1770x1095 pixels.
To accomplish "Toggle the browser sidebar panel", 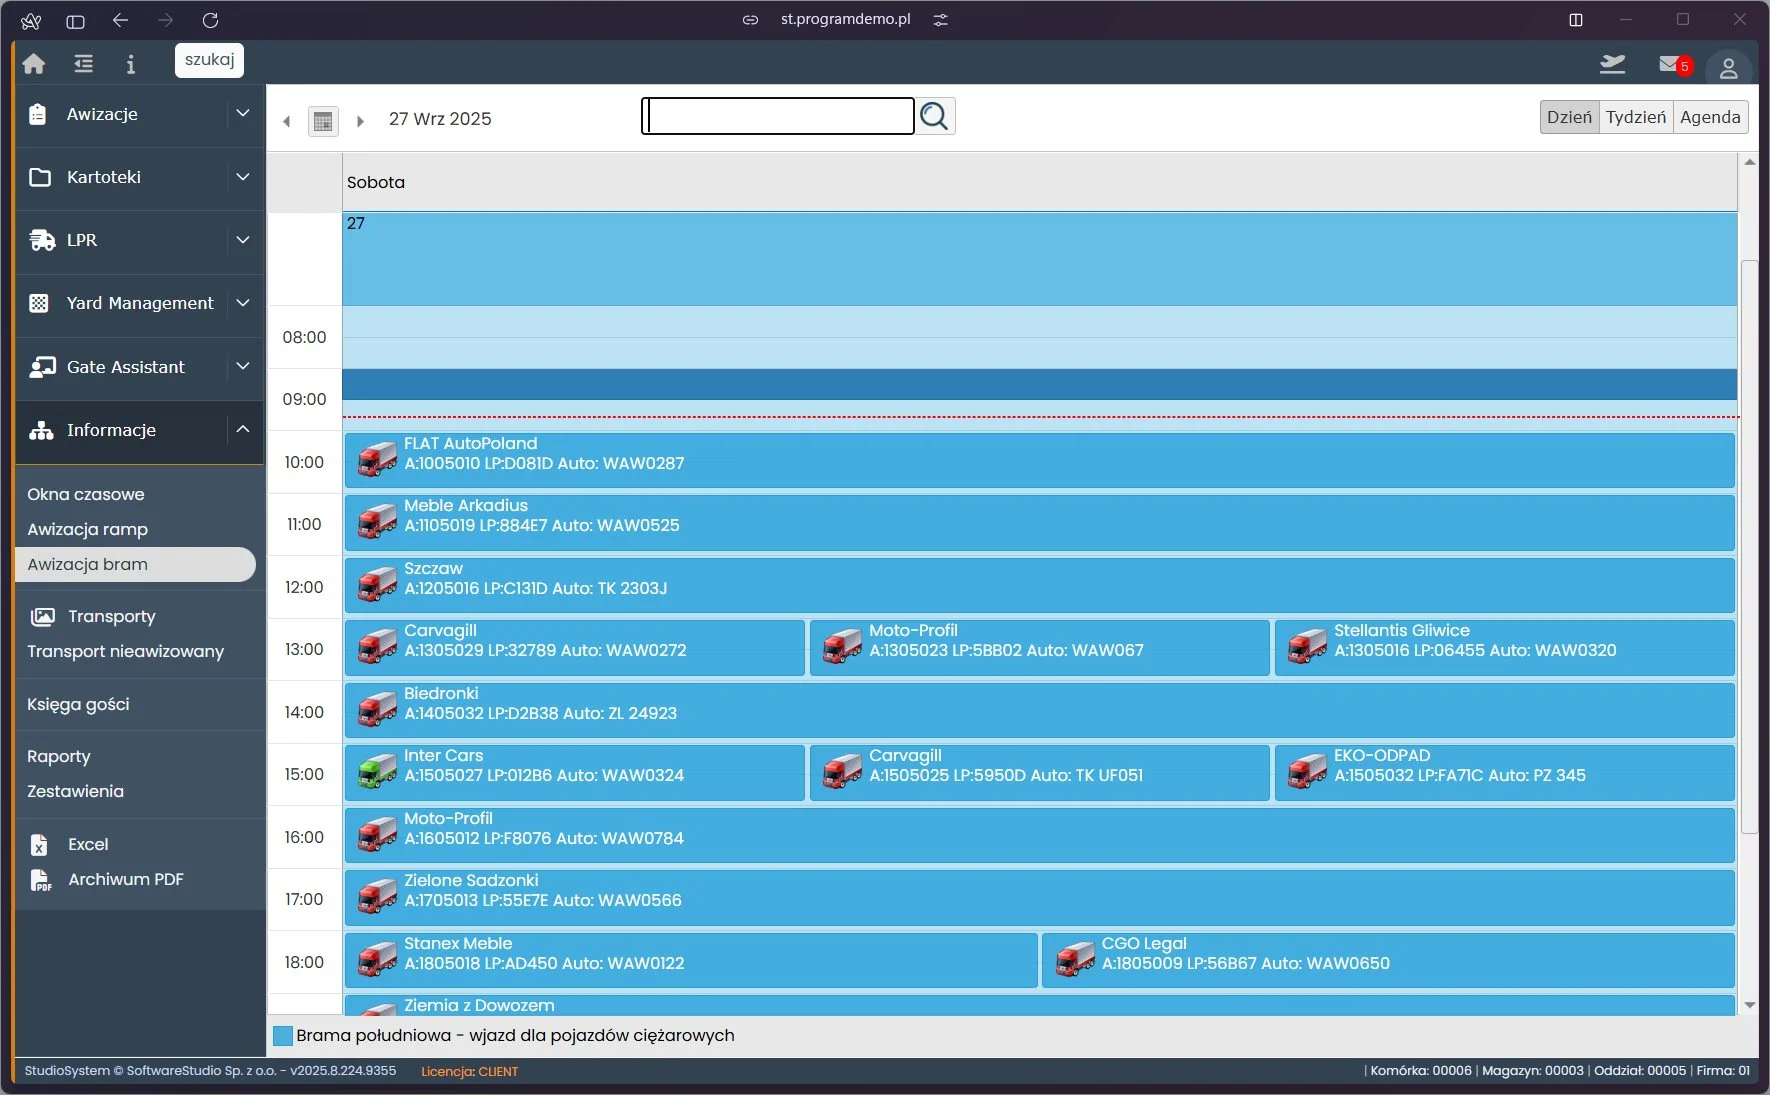I will pyautogui.click(x=75, y=21).
